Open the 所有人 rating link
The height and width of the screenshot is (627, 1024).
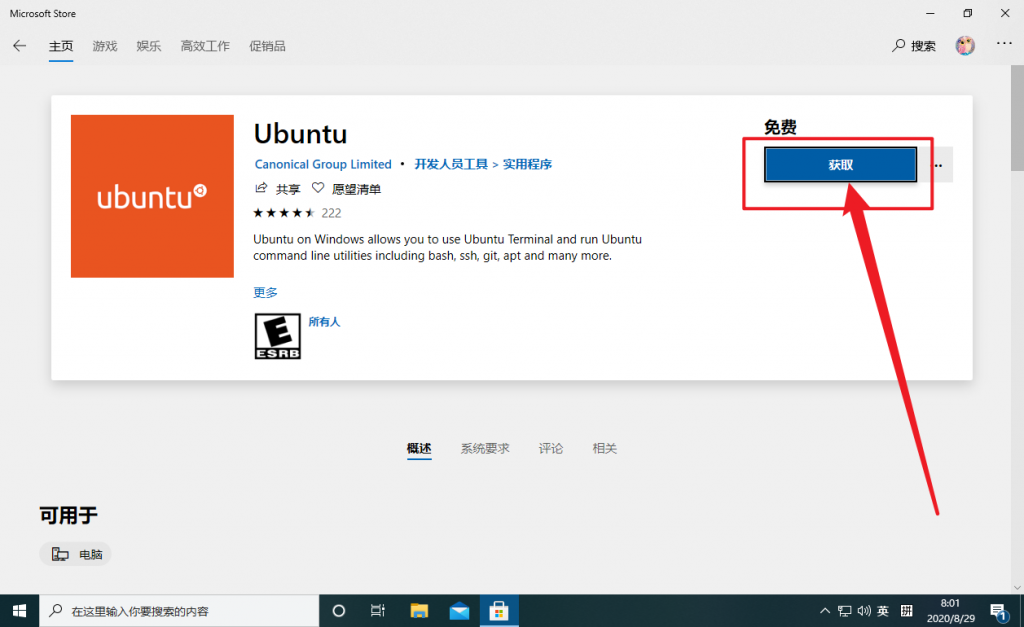[324, 322]
